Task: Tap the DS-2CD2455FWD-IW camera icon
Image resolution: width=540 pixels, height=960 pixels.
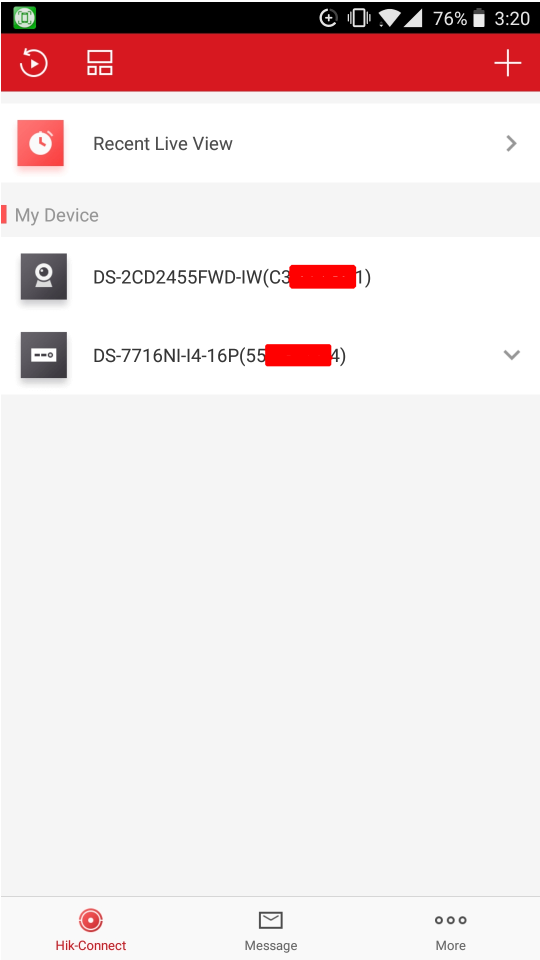Action: [x=43, y=277]
